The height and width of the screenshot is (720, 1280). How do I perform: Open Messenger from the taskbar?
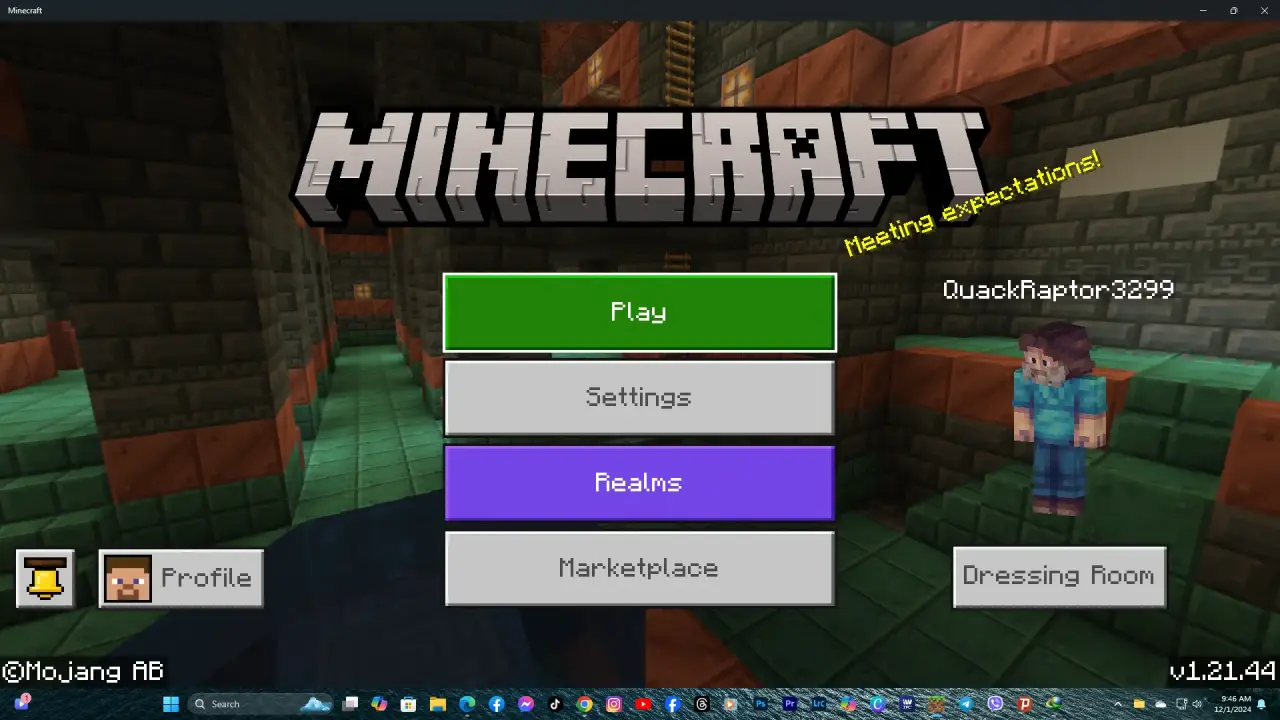tap(525, 704)
